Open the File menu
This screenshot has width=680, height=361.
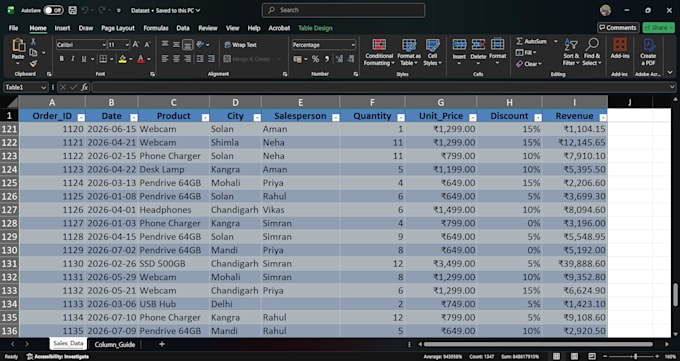[13, 28]
